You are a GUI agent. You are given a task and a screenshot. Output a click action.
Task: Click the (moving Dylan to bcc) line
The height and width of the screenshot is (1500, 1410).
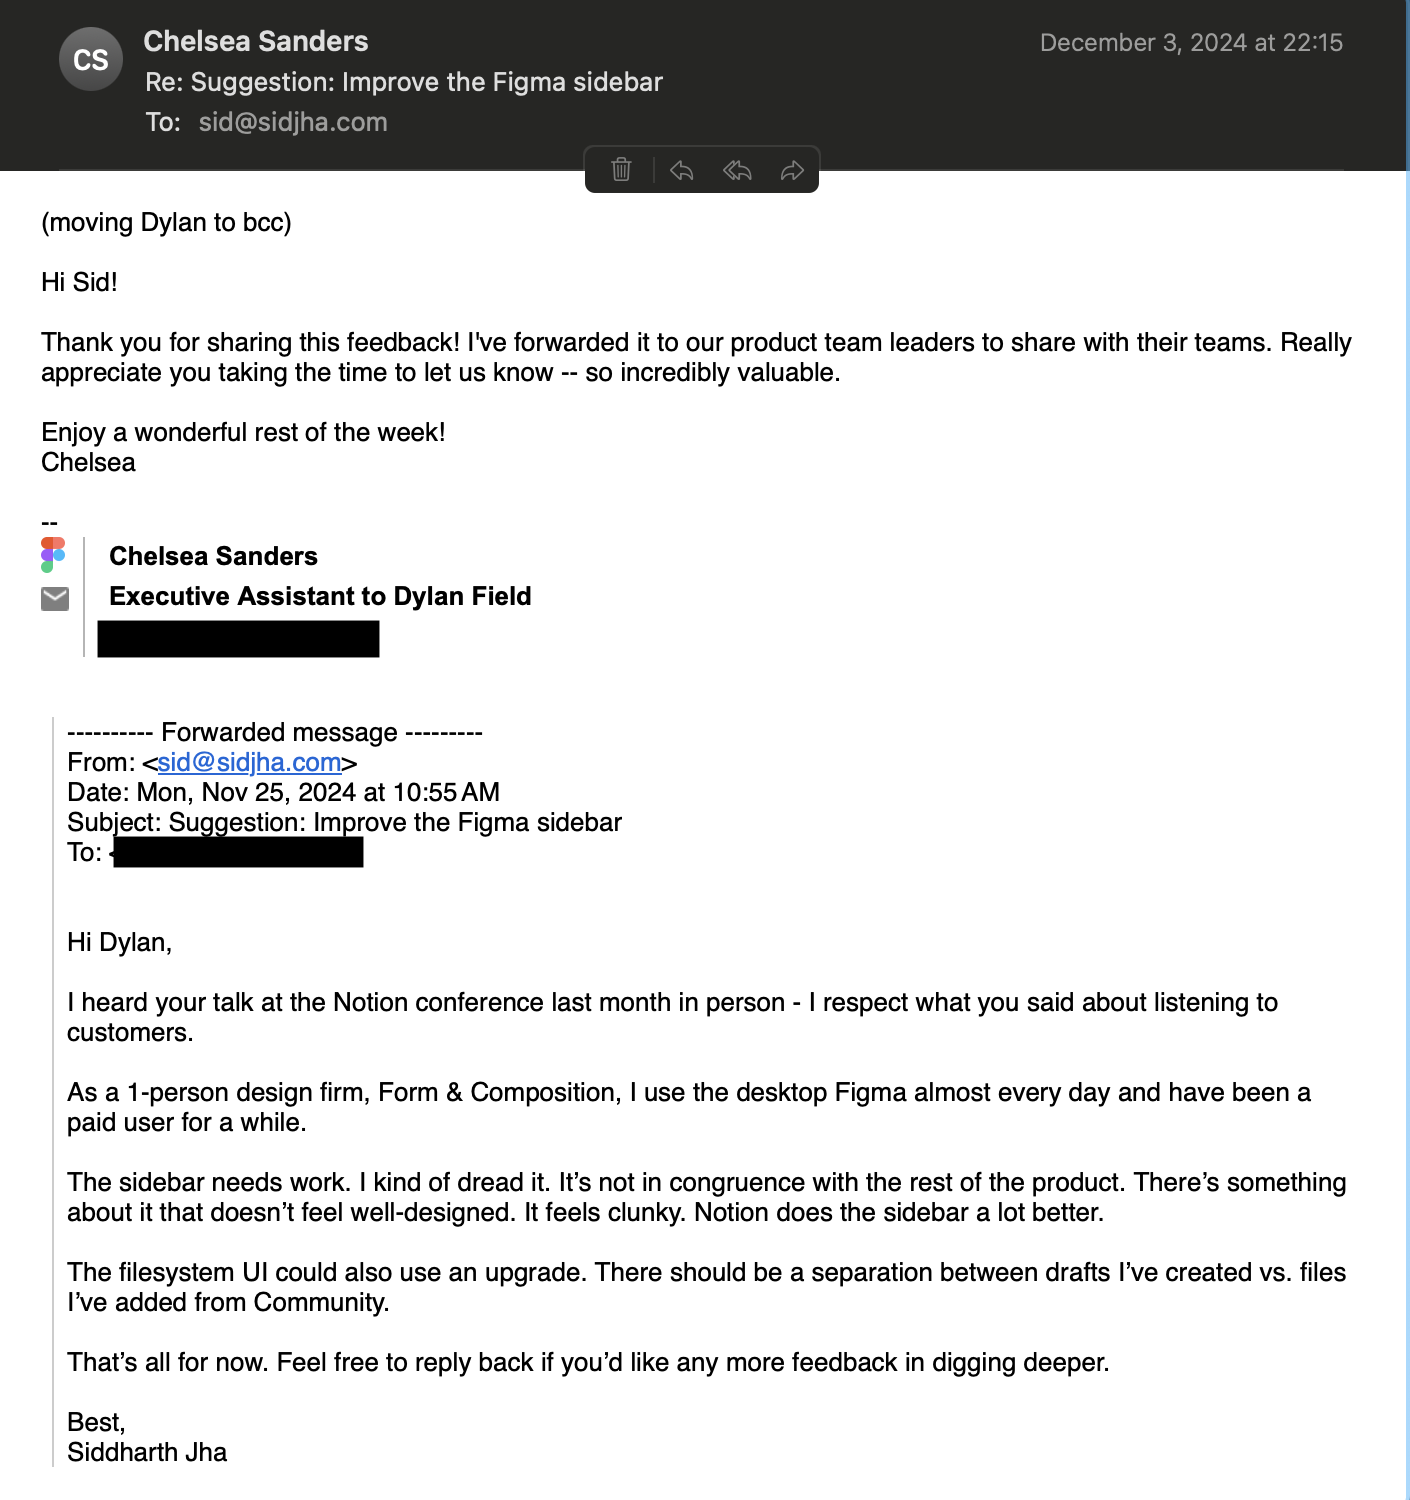pos(166,222)
